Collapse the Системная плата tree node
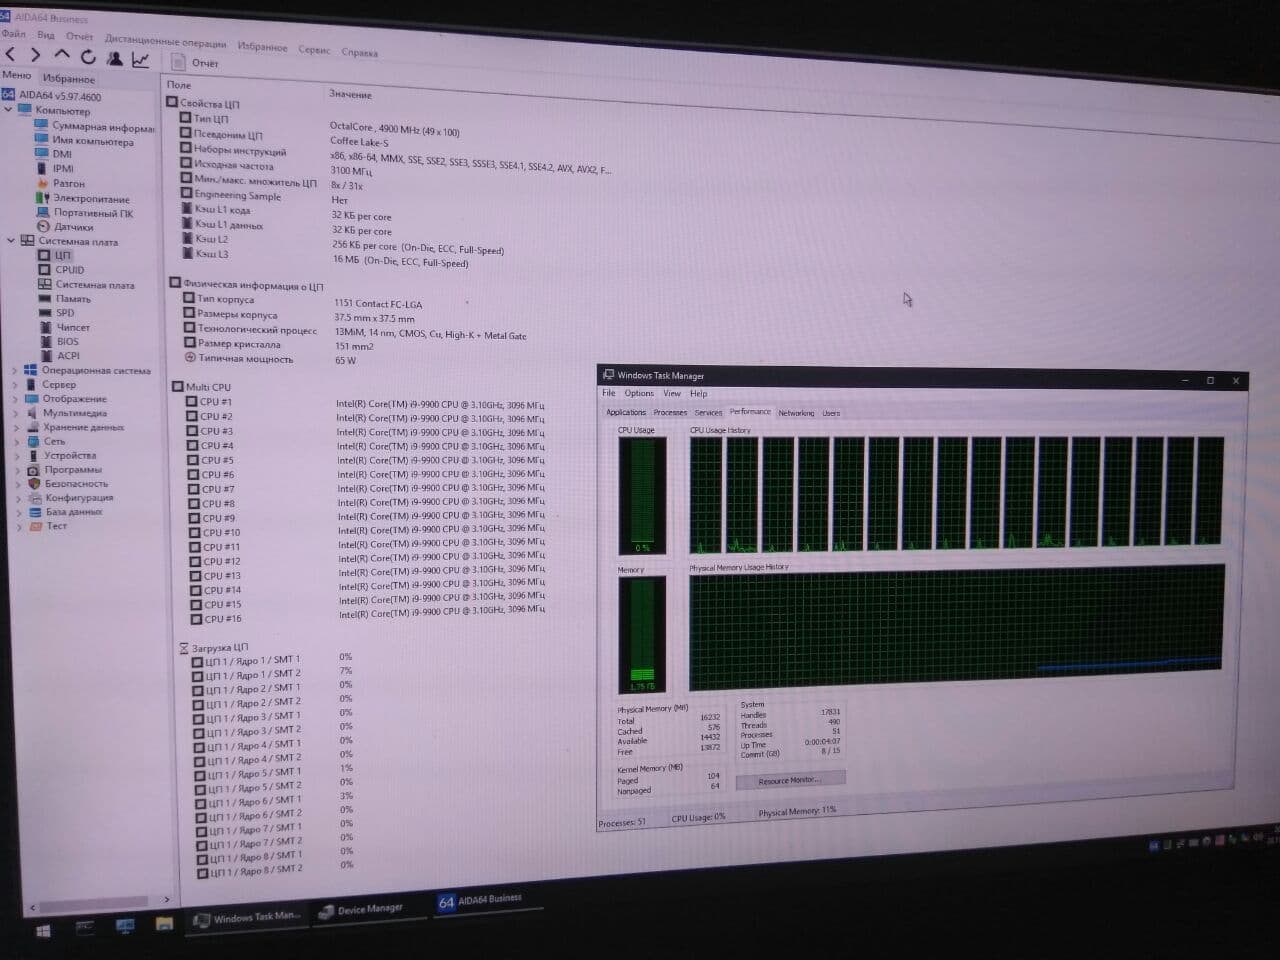 11,240
